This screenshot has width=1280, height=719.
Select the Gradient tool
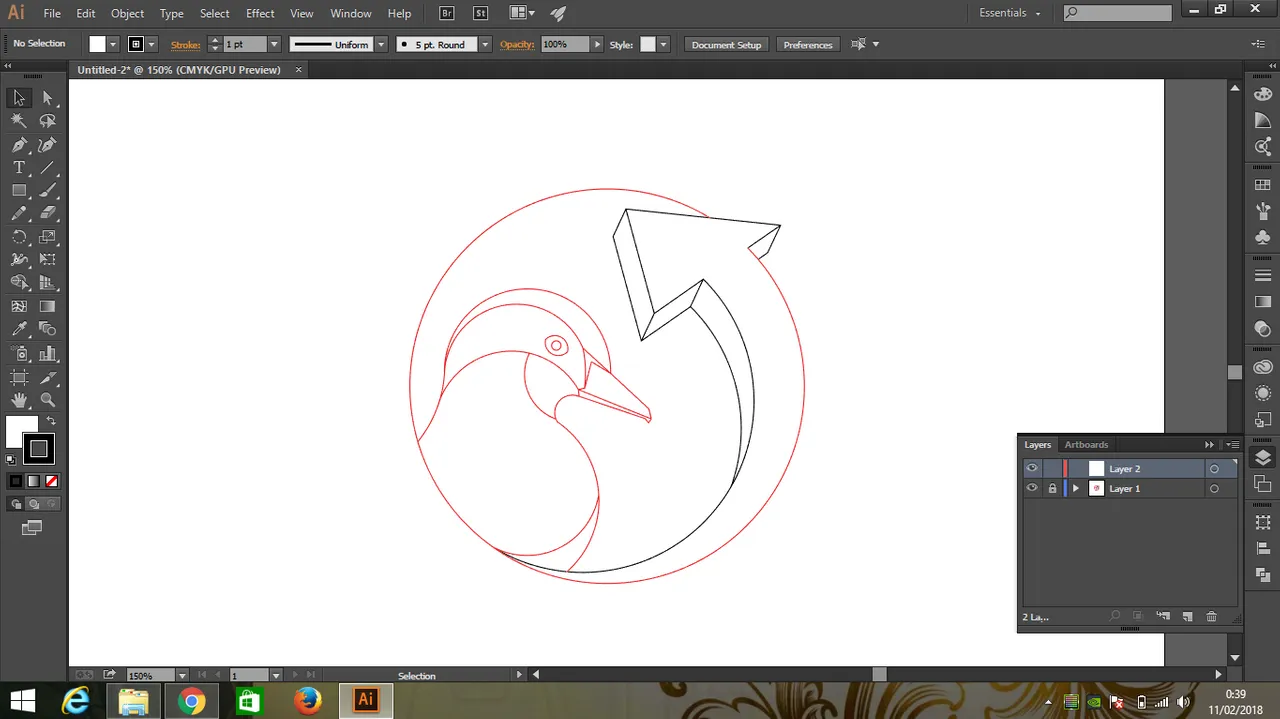point(47,306)
